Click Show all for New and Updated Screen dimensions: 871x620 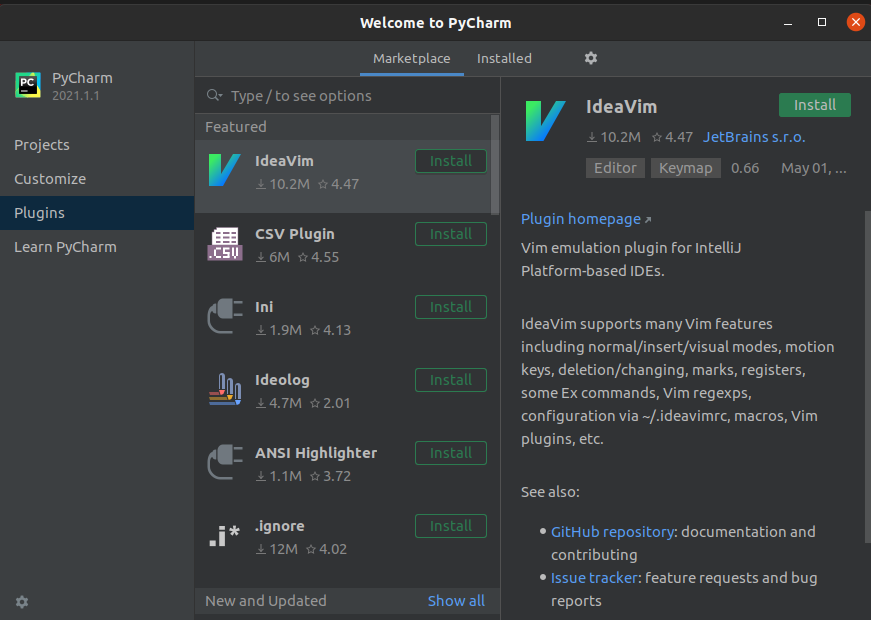[456, 601]
